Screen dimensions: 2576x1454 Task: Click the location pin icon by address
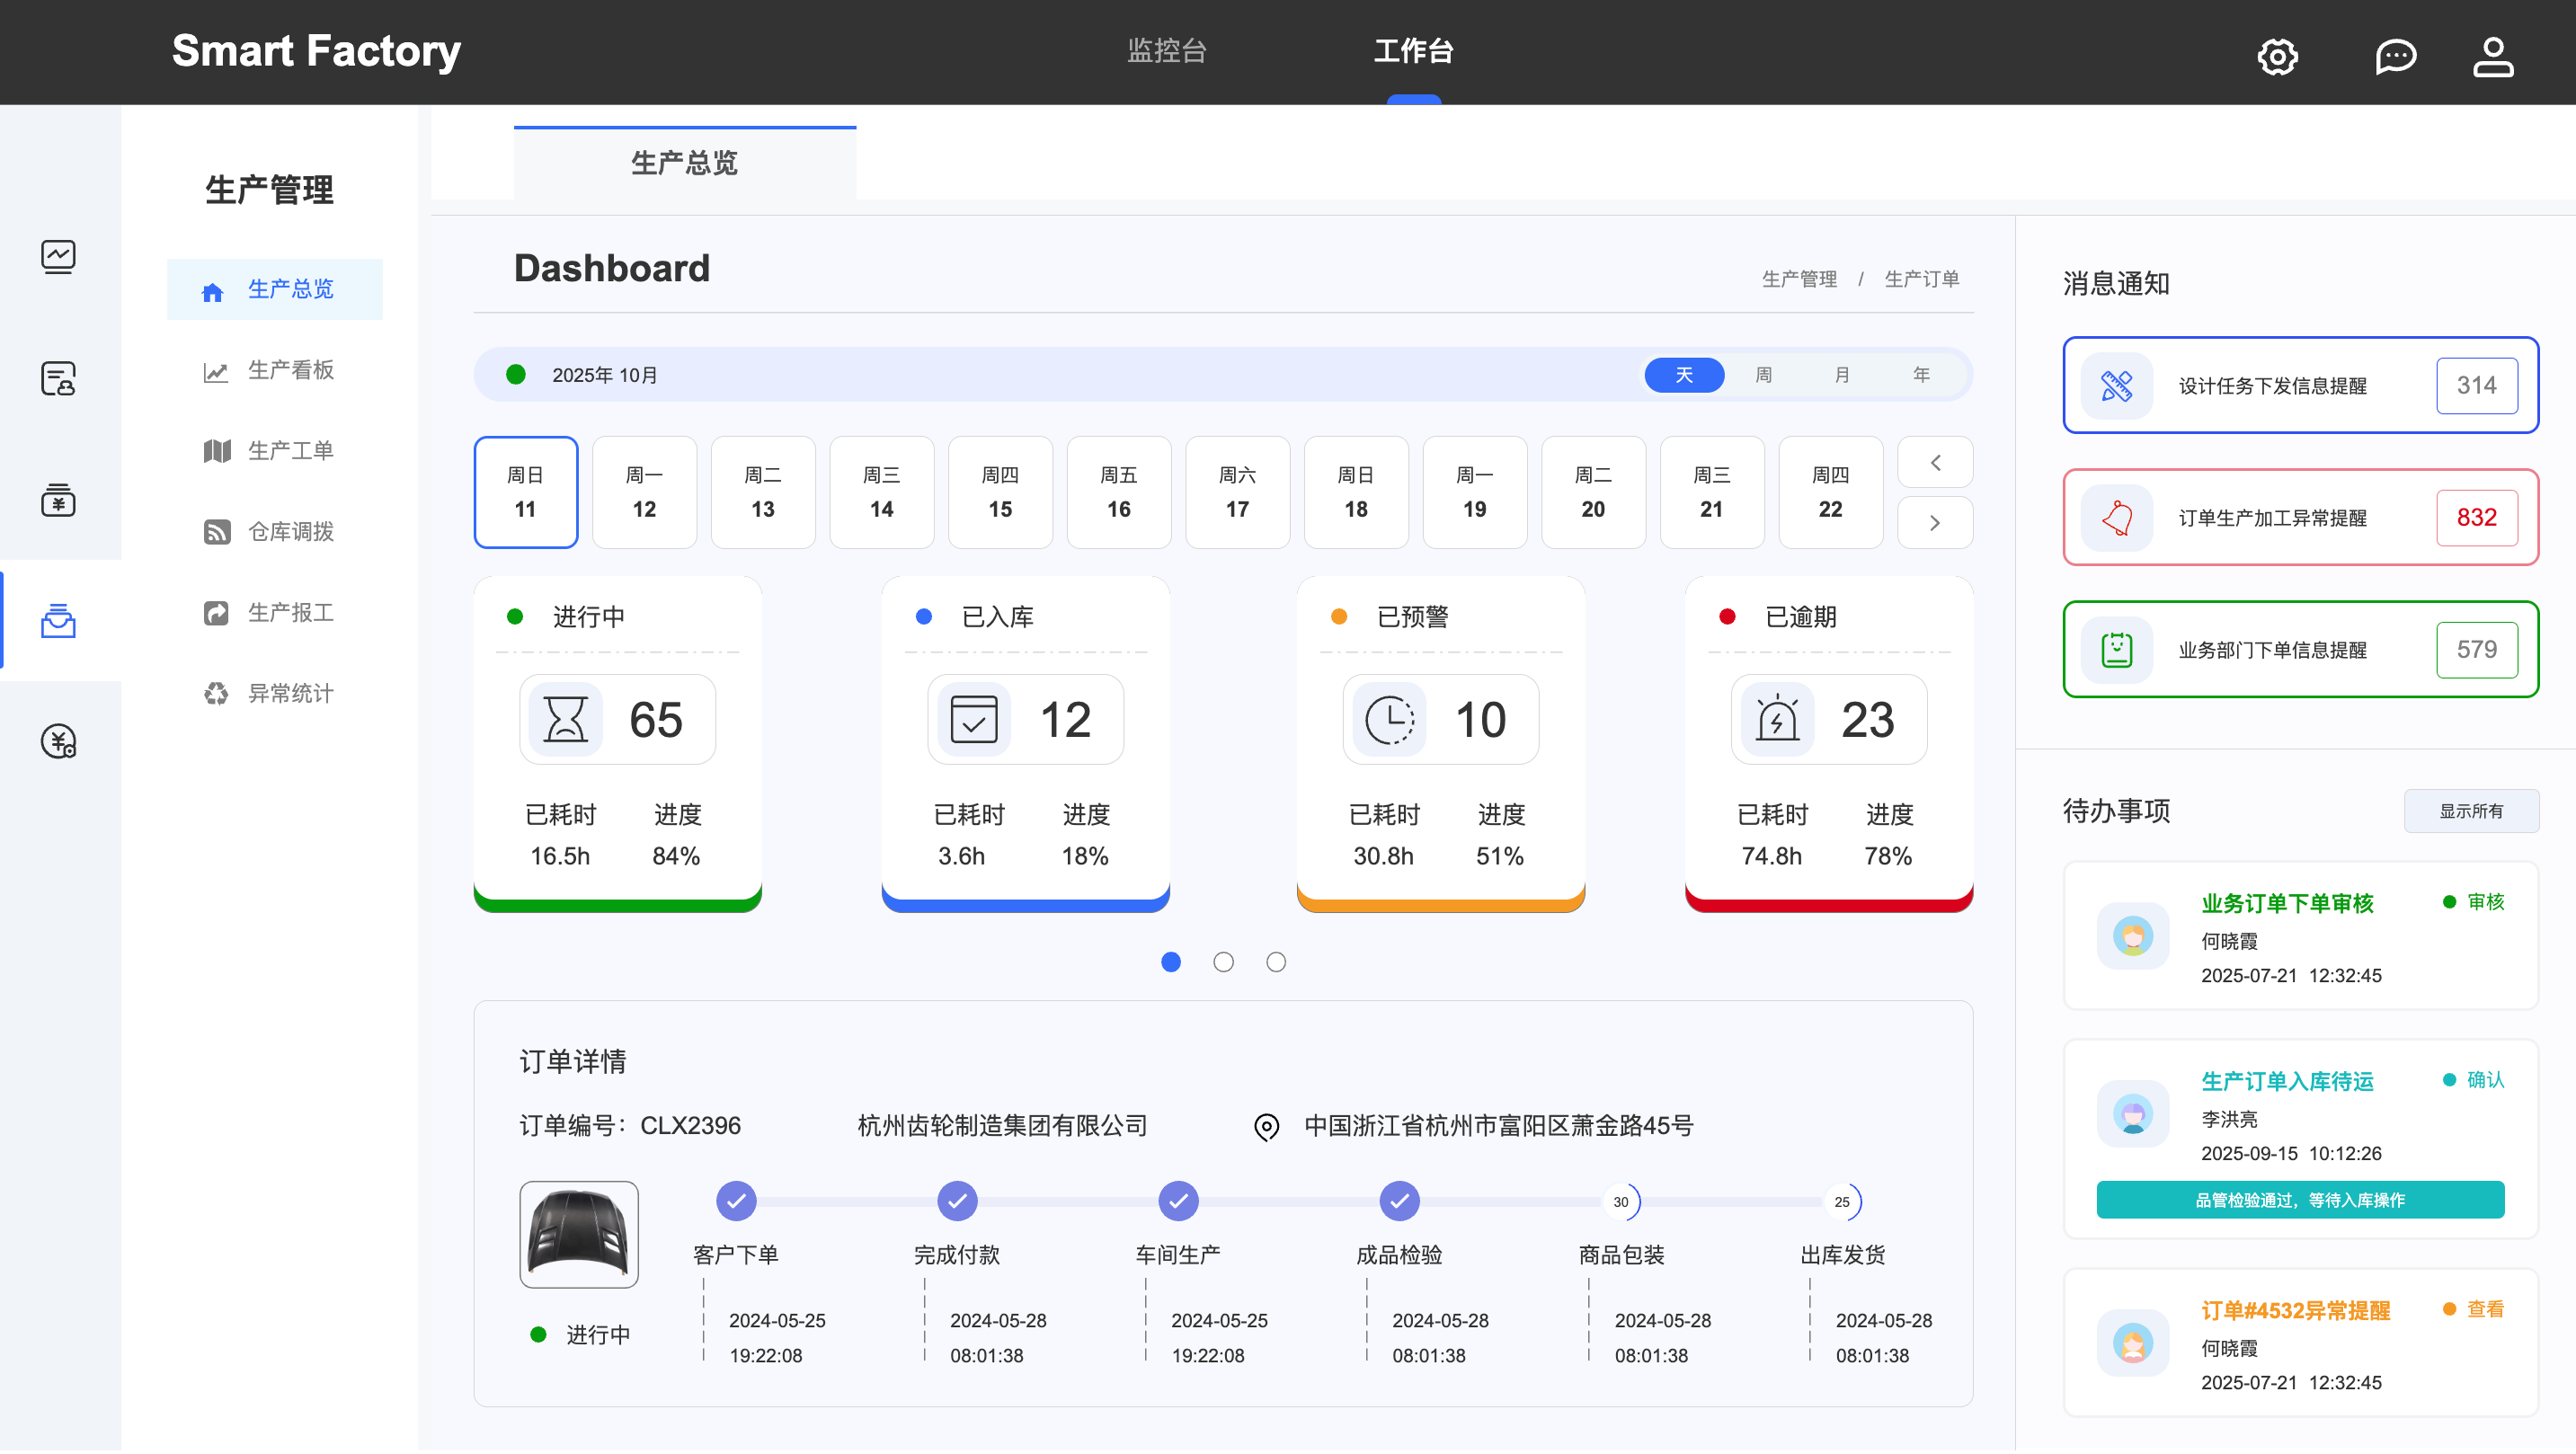click(1266, 1127)
